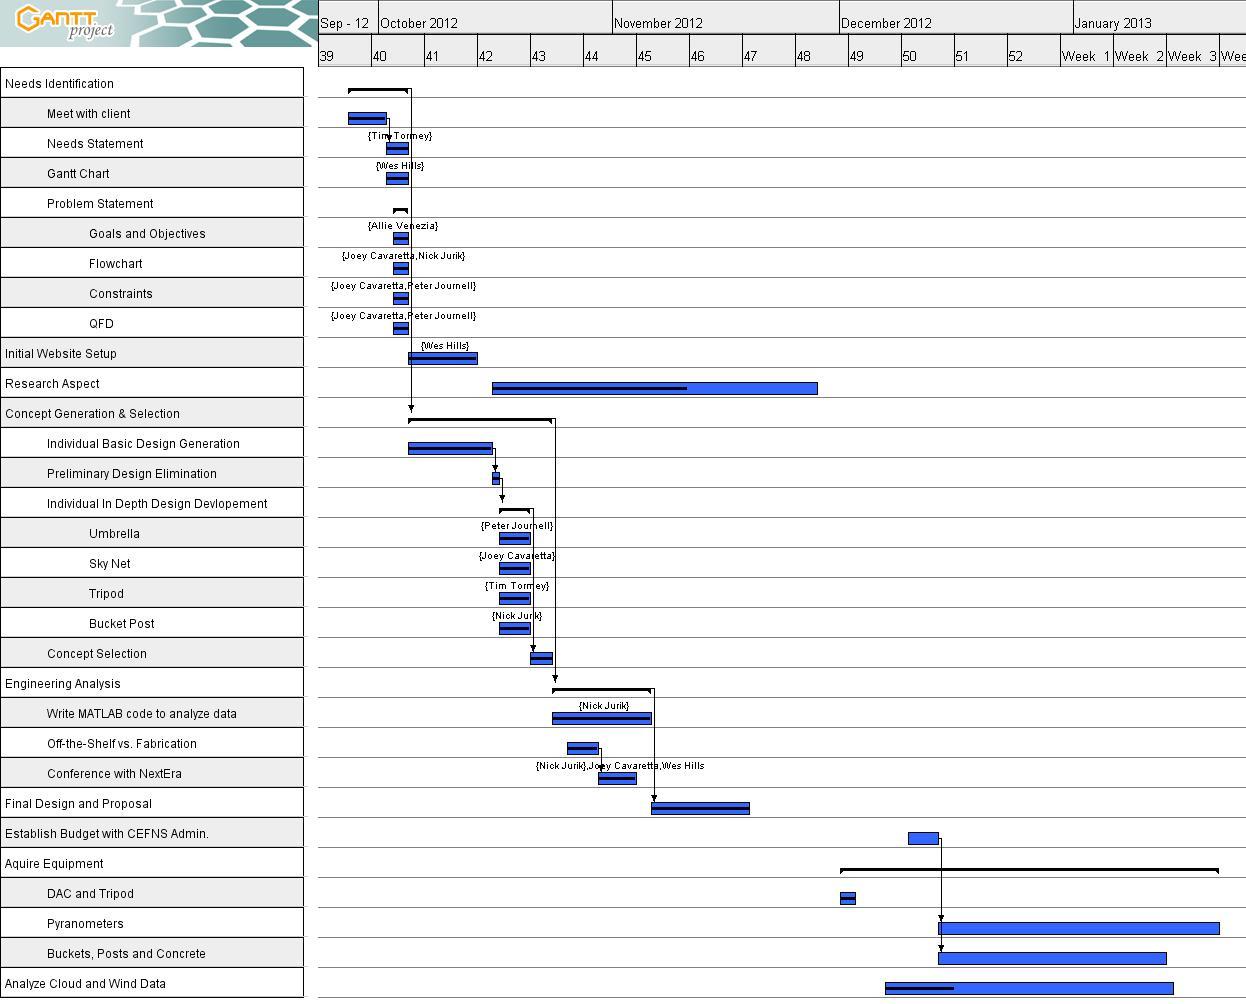Click Week 1 in the January timeline header
This screenshot has height=1004, width=1246.
1087,56
